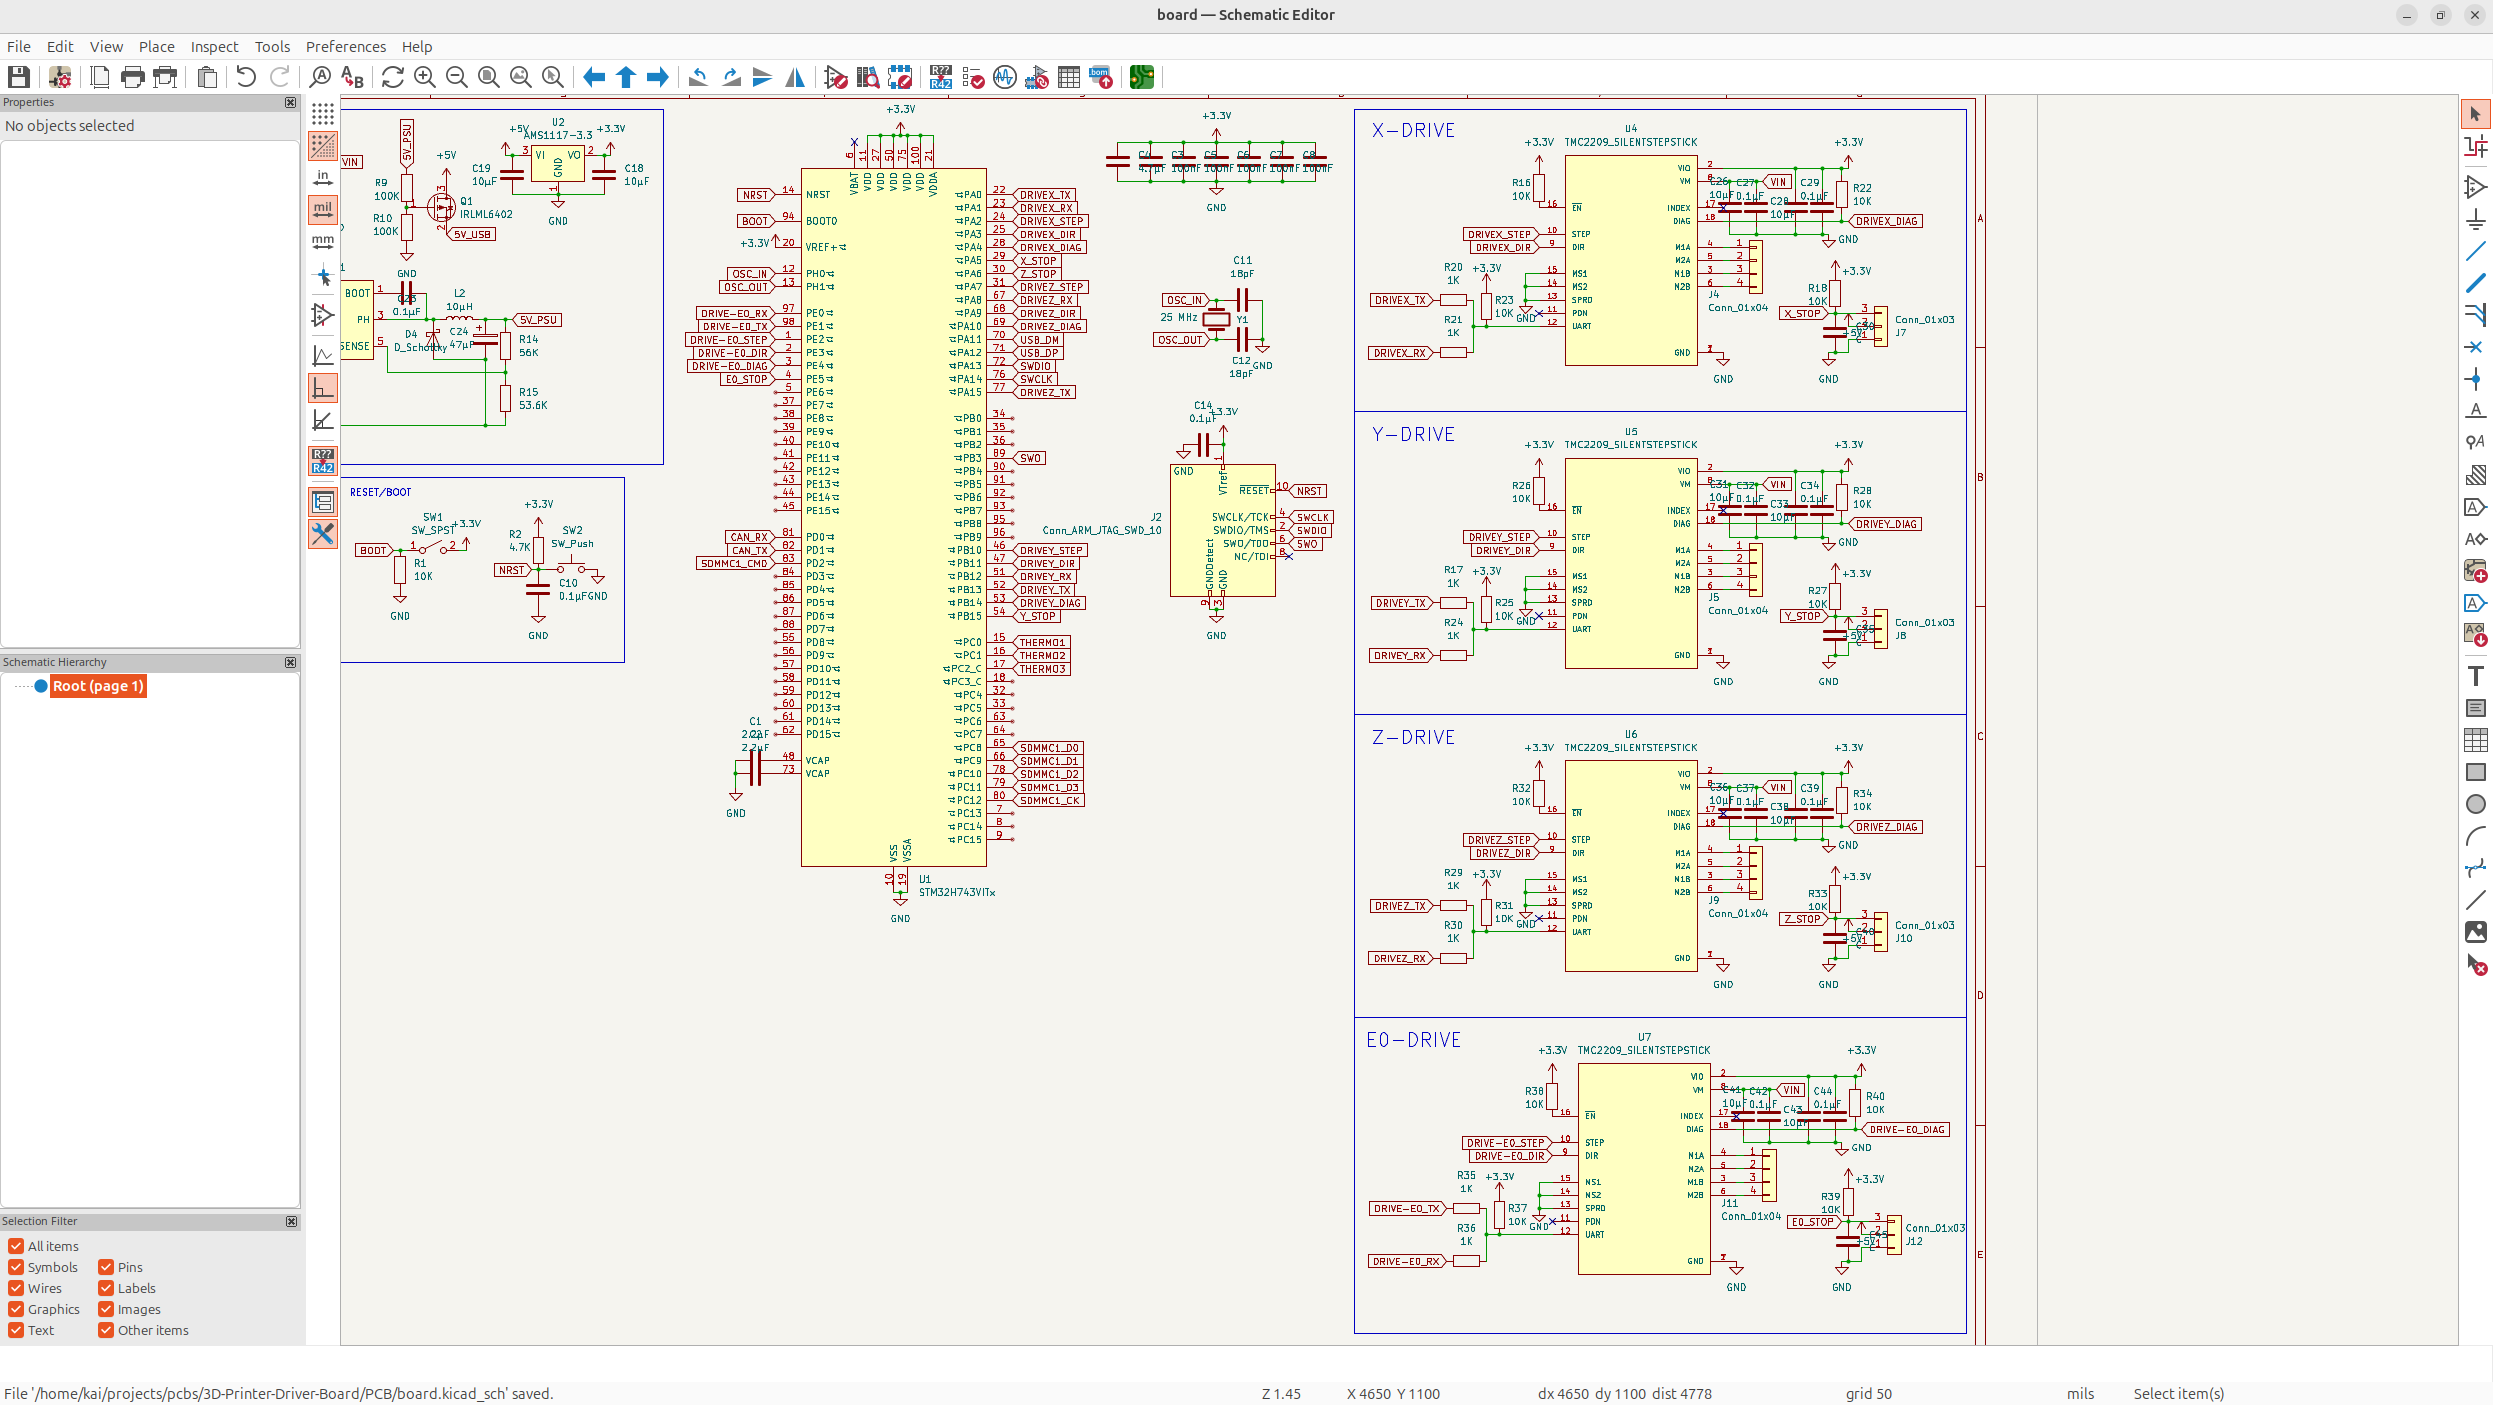Image resolution: width=2493 pixels, height=1405 pixels.
Task: Open the Place menu
Action: (156, 47)
